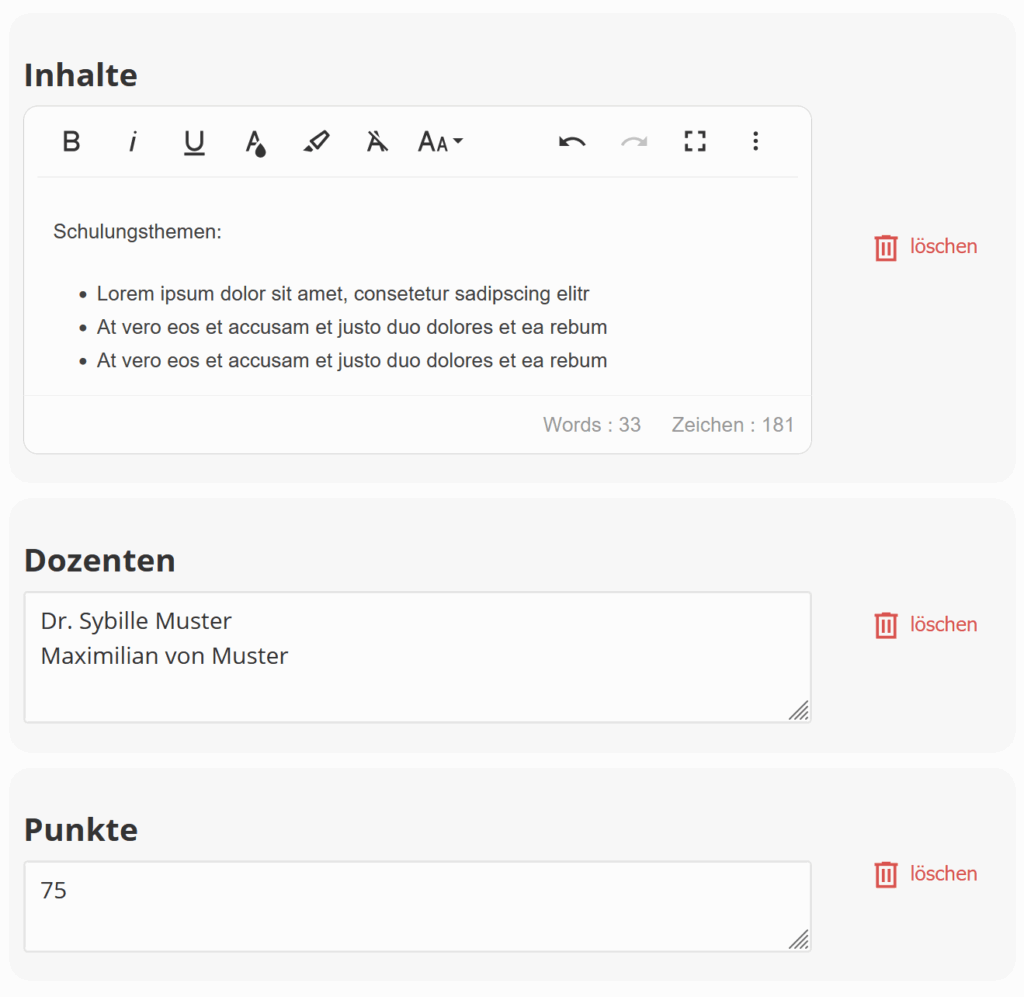
Task: Open more options via three-dot menu
Action: pyautogui.click(x=756, y=142)
